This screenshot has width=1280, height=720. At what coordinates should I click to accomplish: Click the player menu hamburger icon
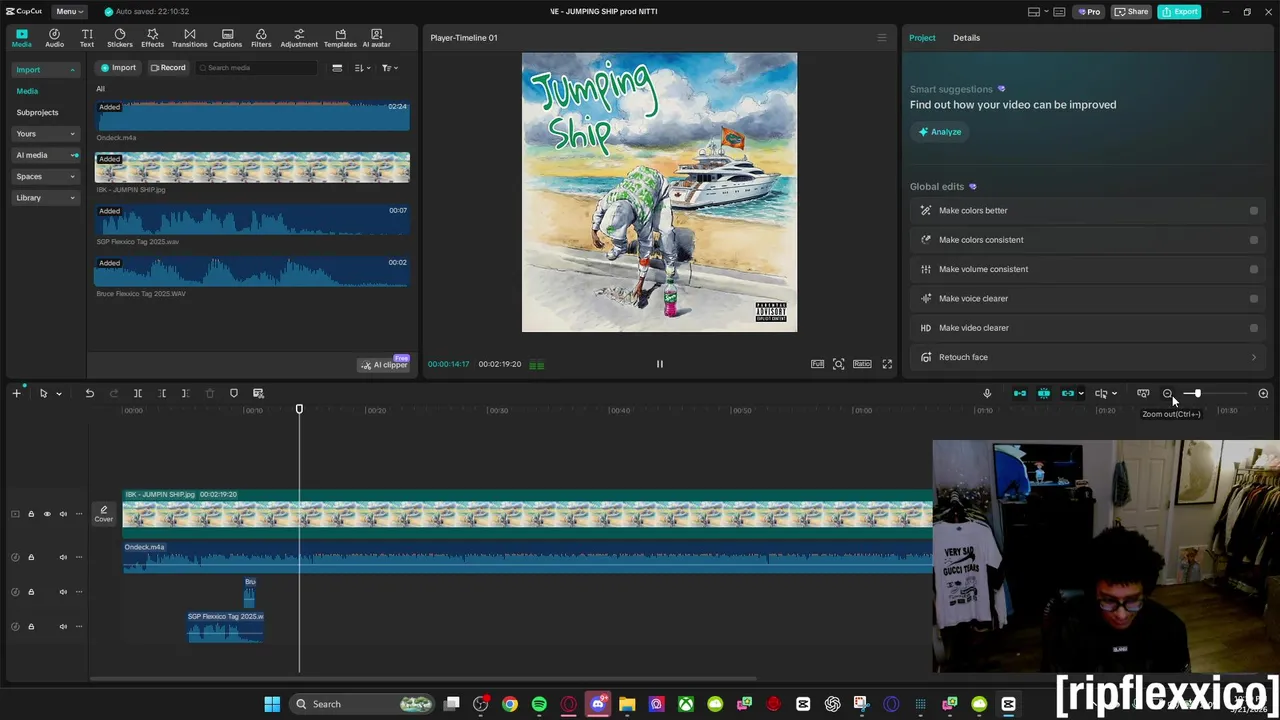881,38
